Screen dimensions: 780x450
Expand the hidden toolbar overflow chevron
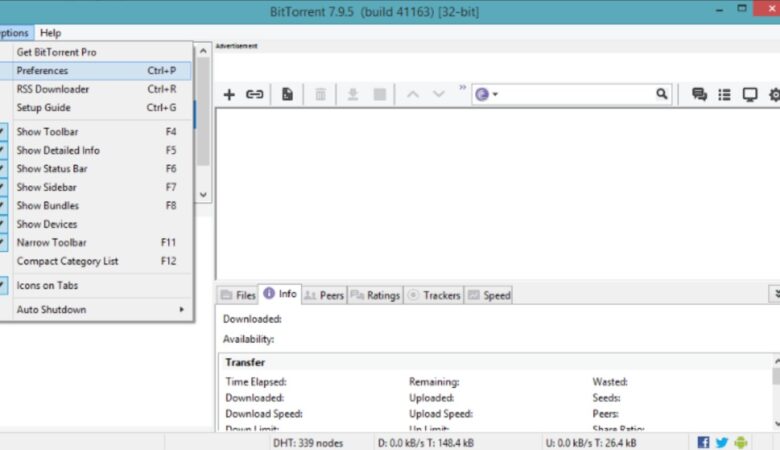462,89
